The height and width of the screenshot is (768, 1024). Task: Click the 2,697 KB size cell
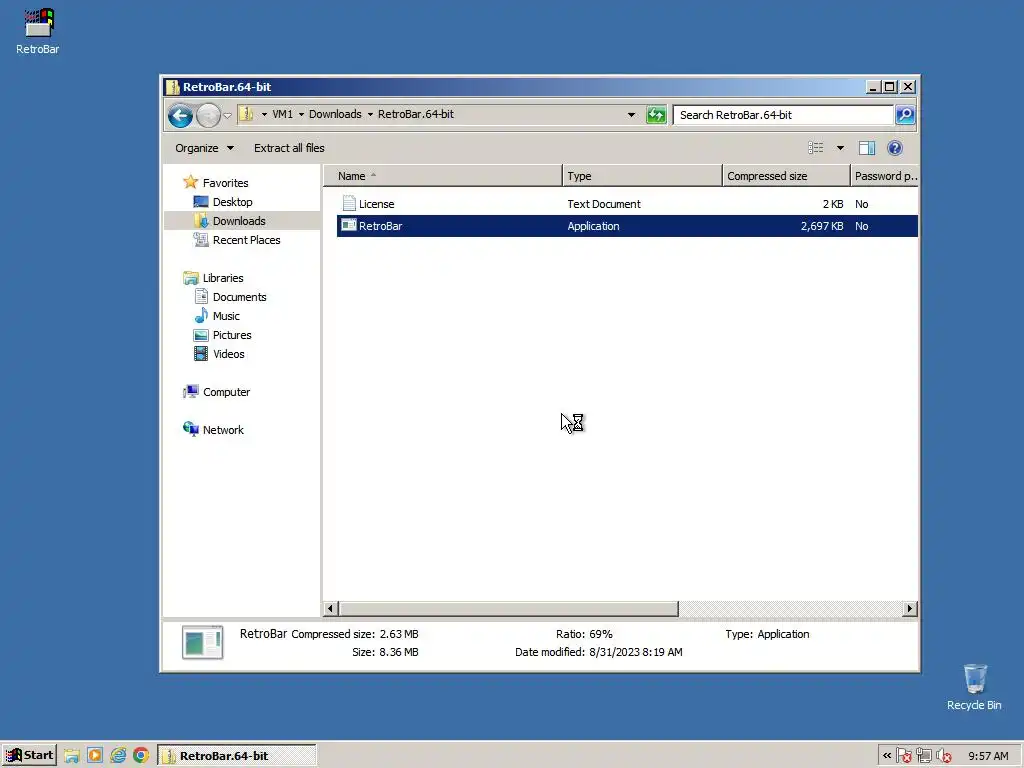[x=822, y=226]
